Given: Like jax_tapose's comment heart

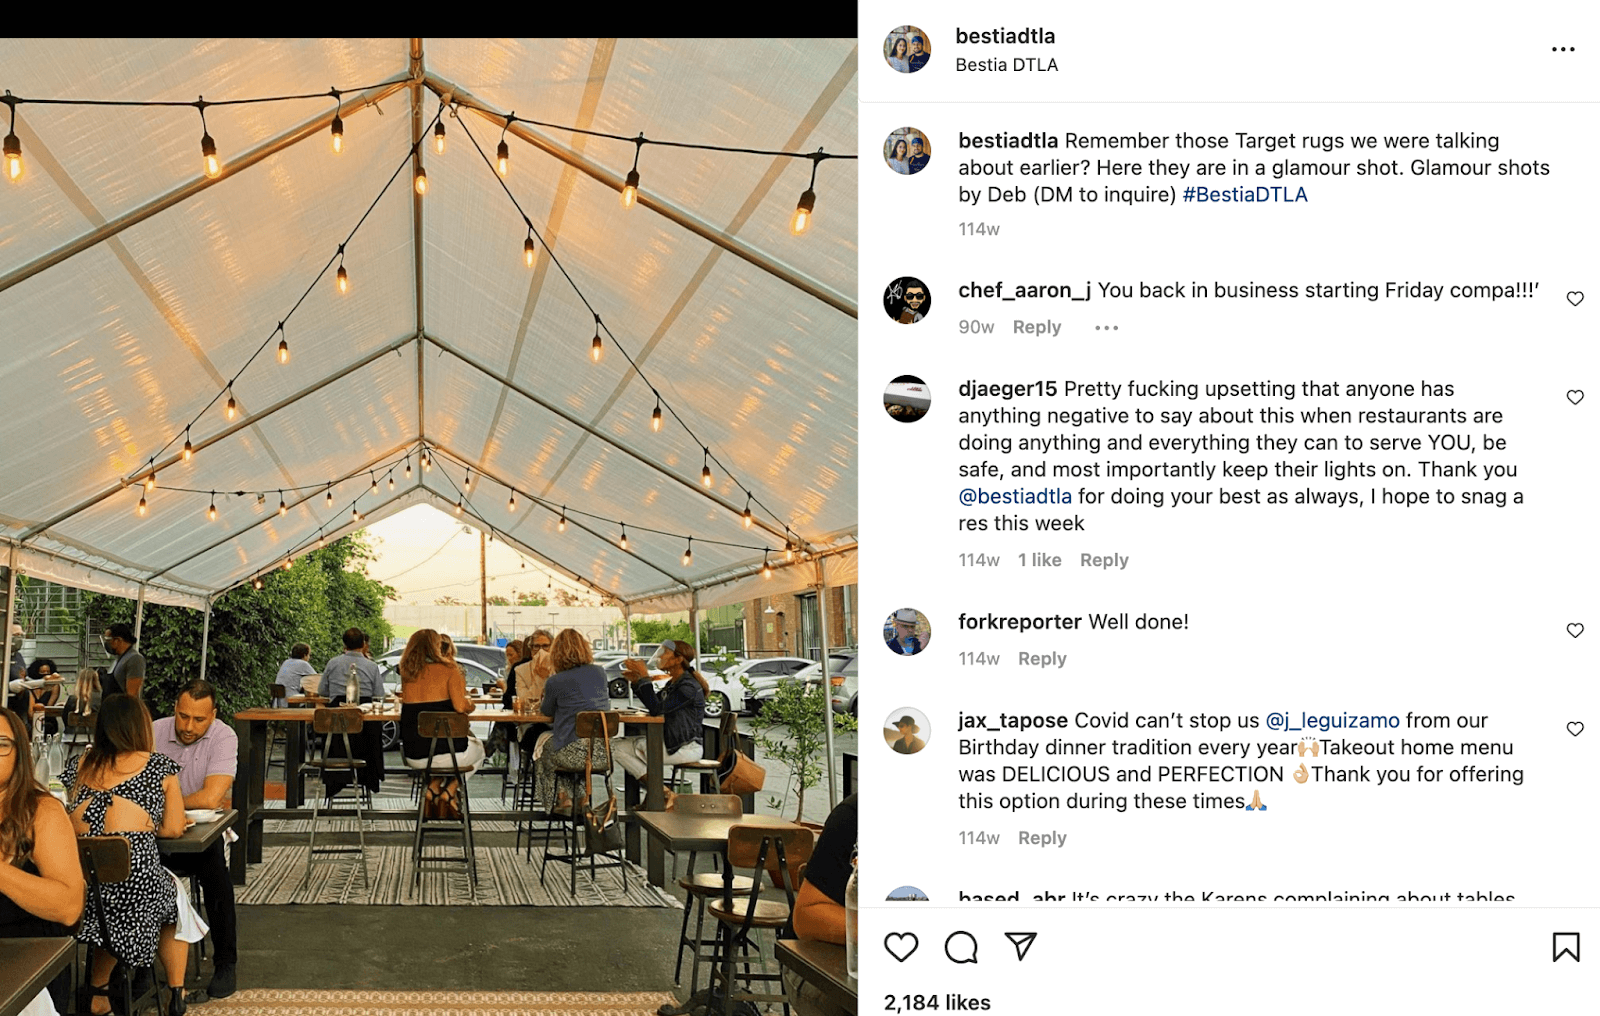Looking at the screenshot, I should click(1575, 729).
